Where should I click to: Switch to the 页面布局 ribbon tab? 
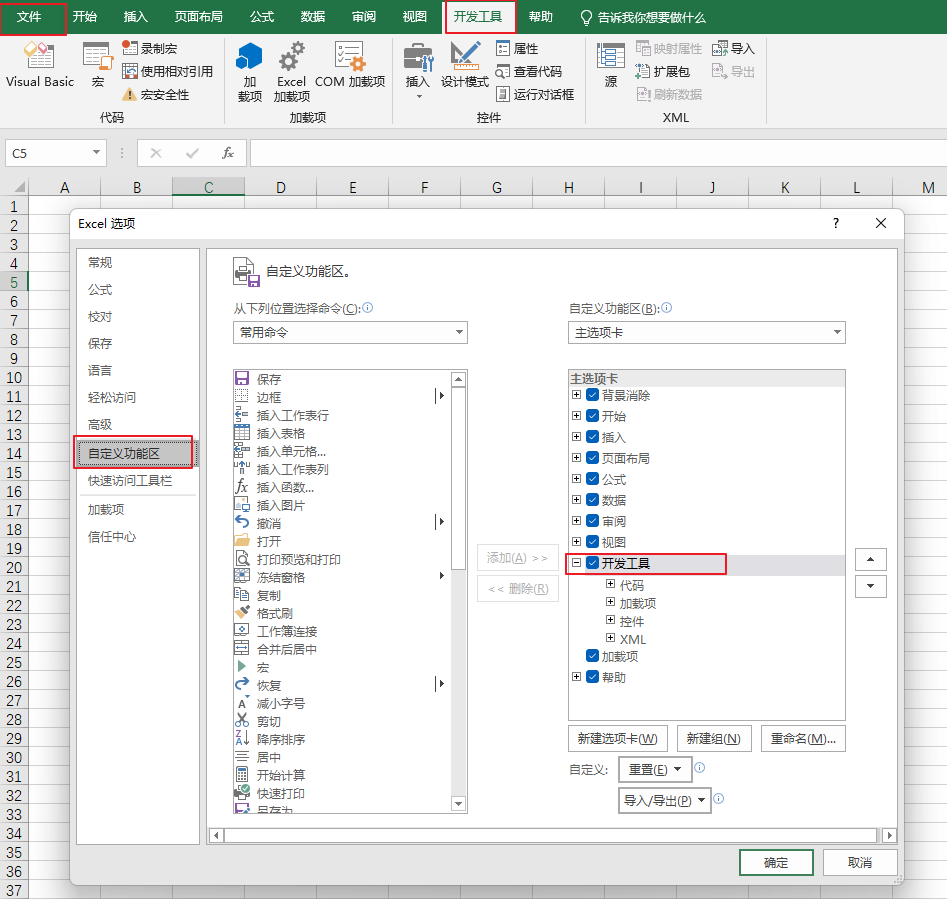click(x=198, y=17)
